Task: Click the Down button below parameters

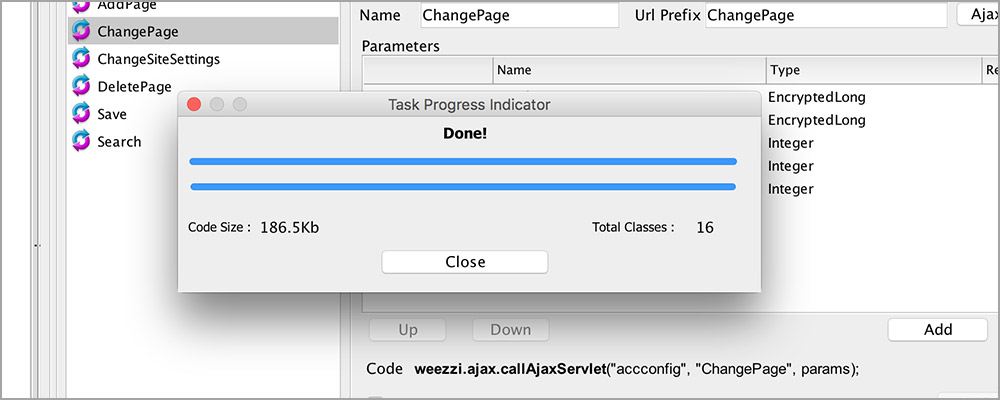Action: (x=510, y=329)
